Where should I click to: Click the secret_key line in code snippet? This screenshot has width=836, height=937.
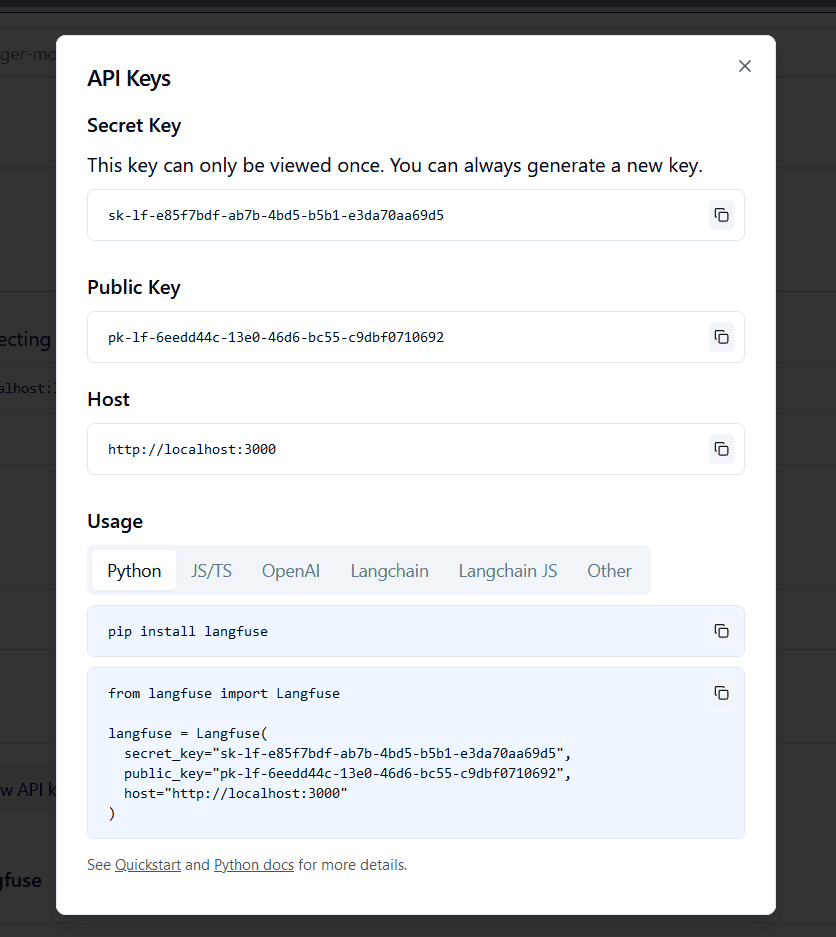point(347,753)
